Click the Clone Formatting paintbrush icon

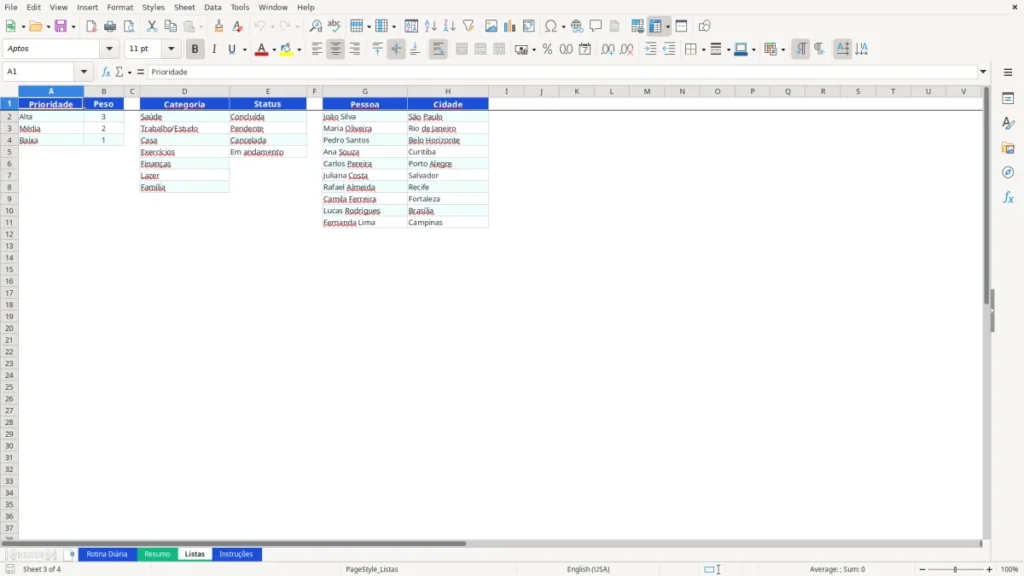[x=219, y=26]
